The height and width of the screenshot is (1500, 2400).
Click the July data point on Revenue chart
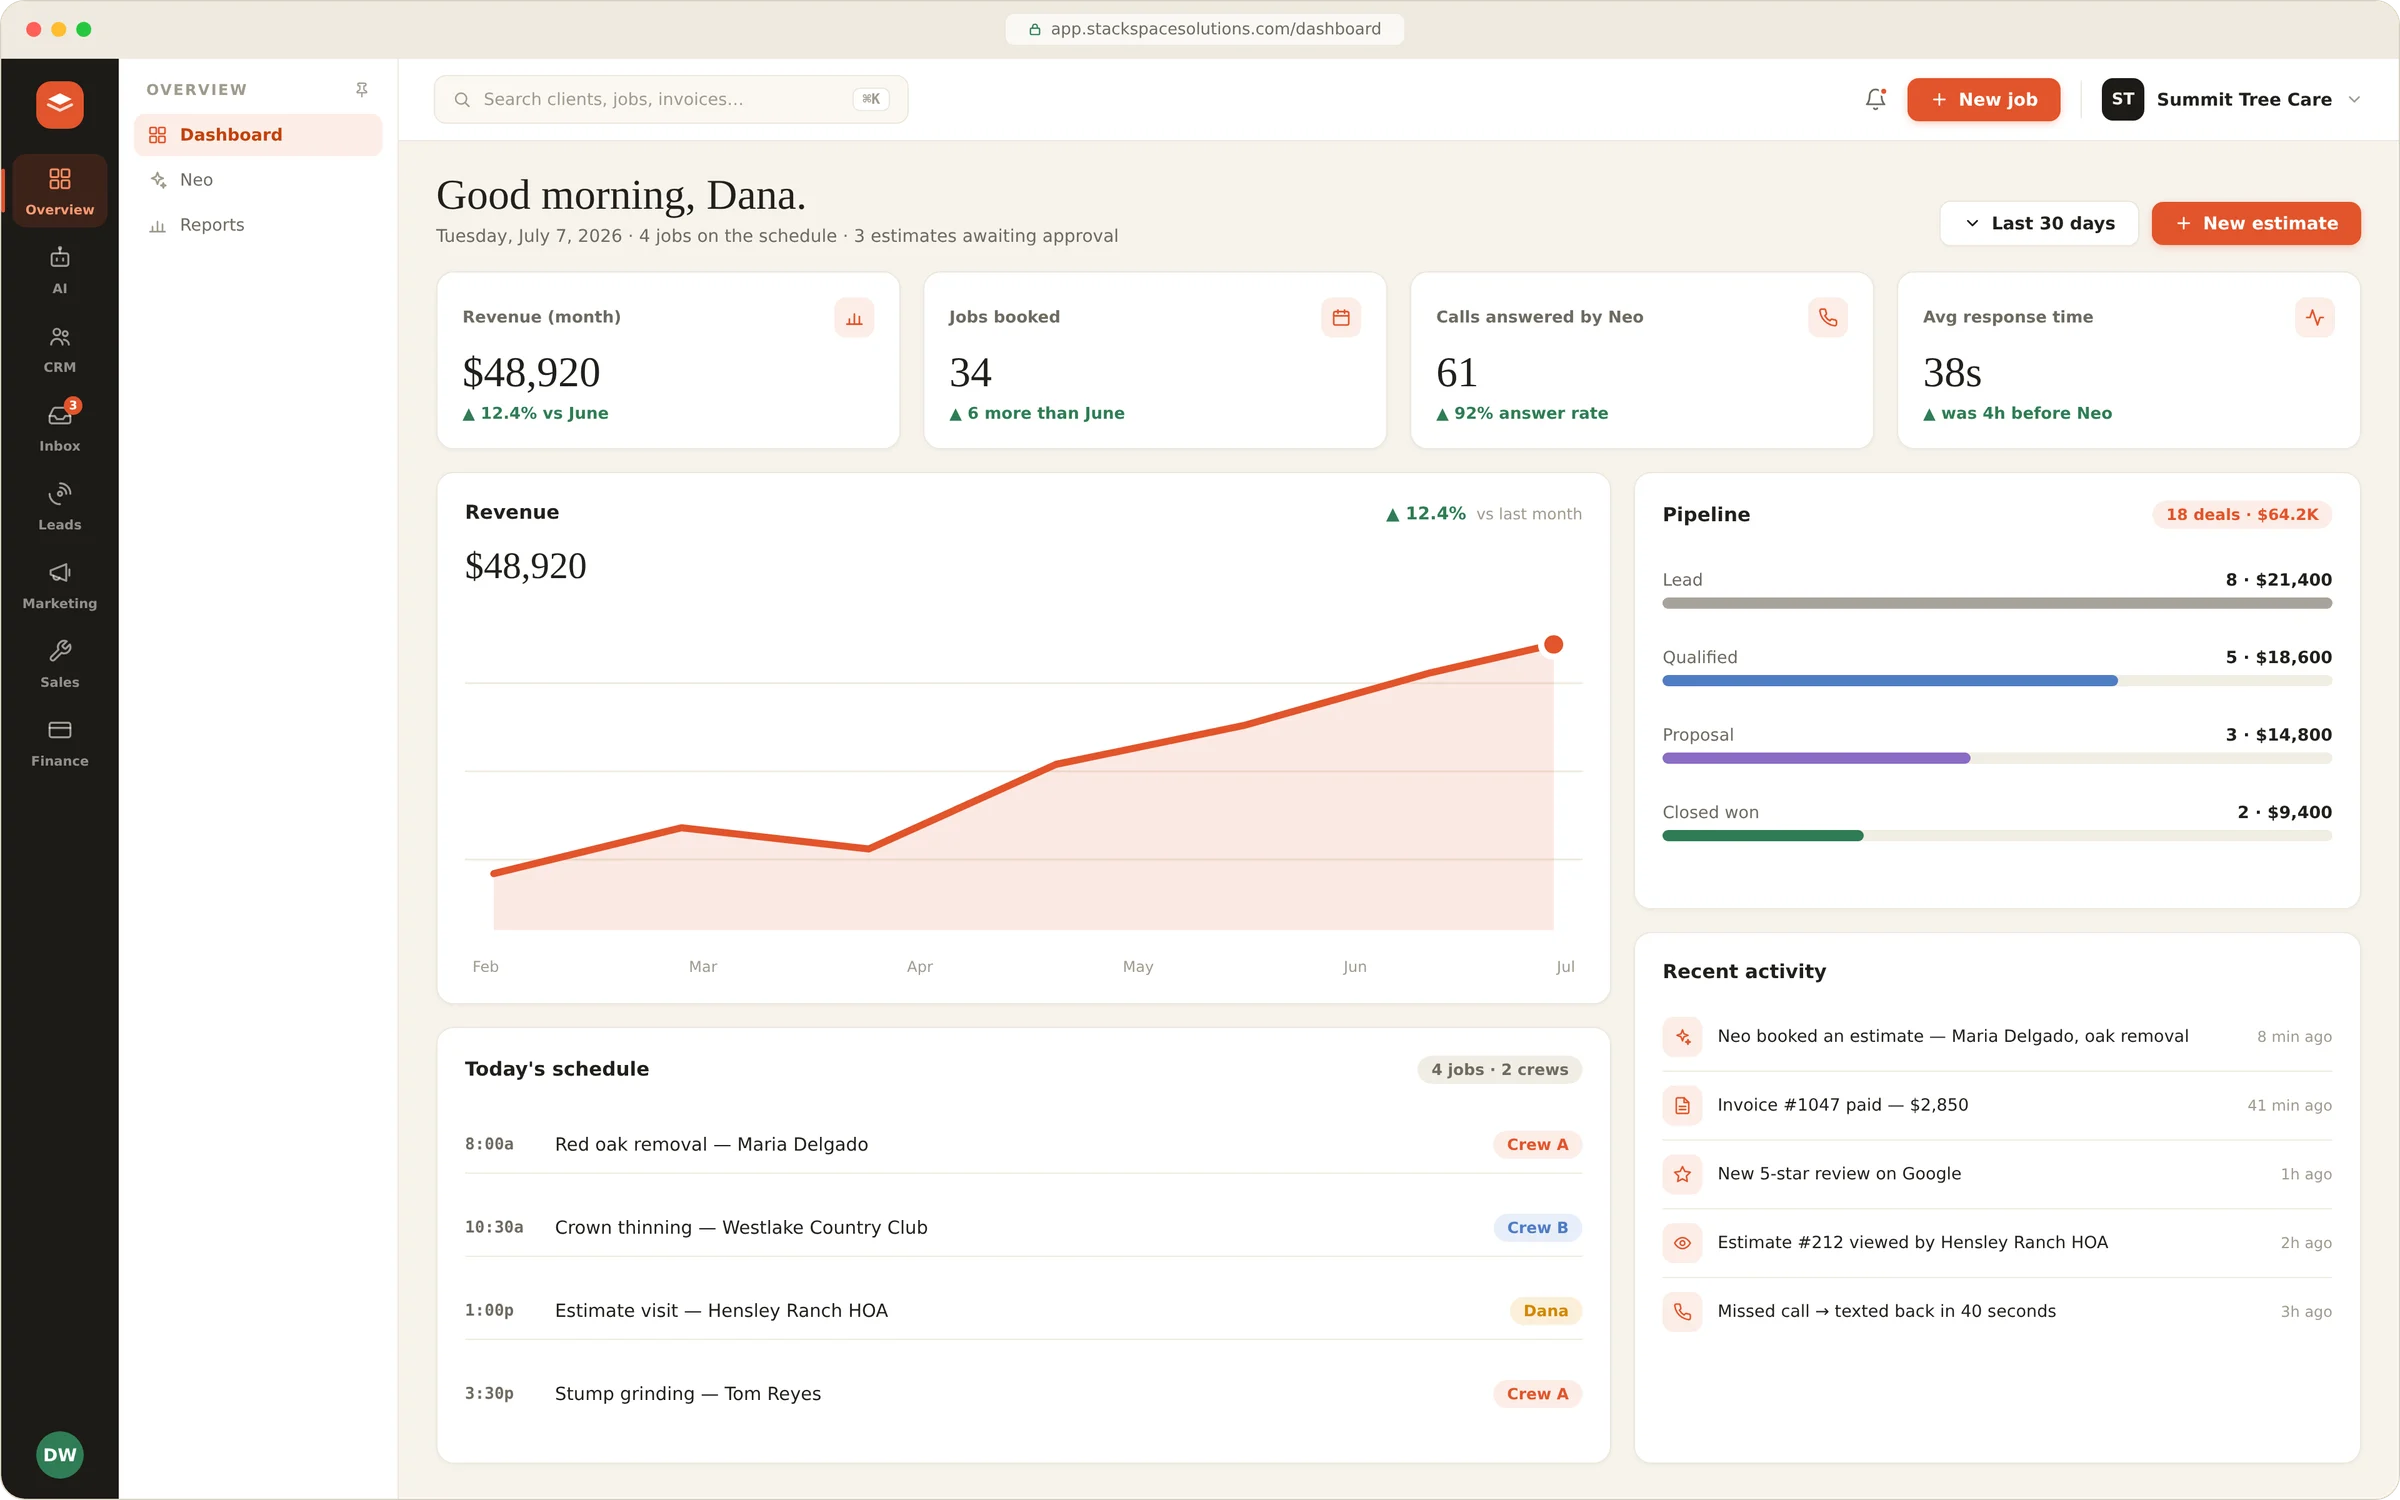(x=1553, y=645)
